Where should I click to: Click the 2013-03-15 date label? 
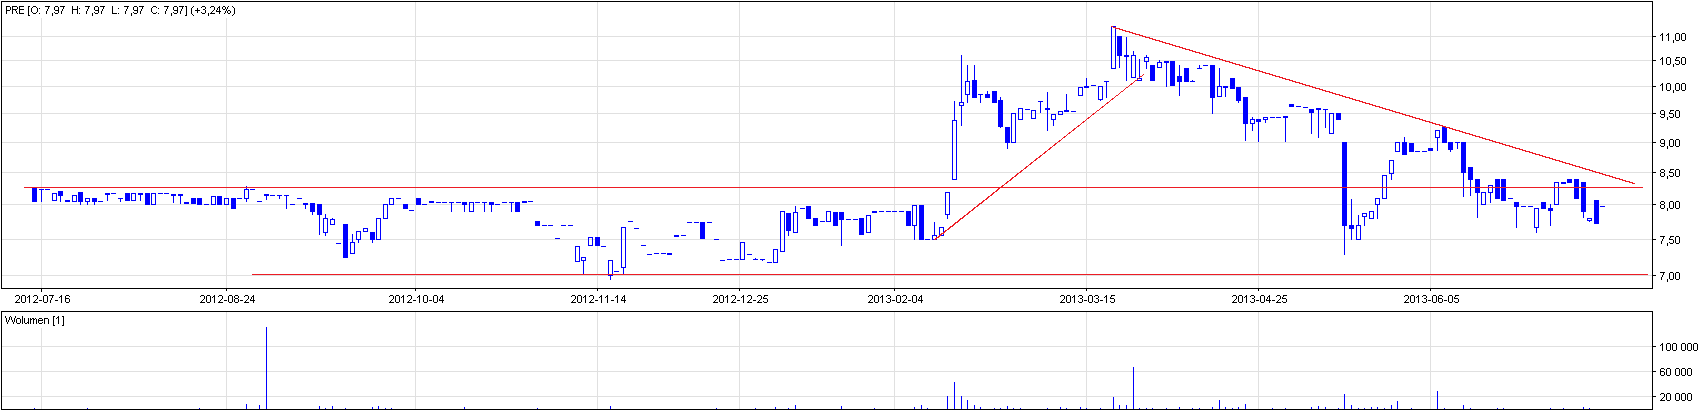[x=1088, y=299]
